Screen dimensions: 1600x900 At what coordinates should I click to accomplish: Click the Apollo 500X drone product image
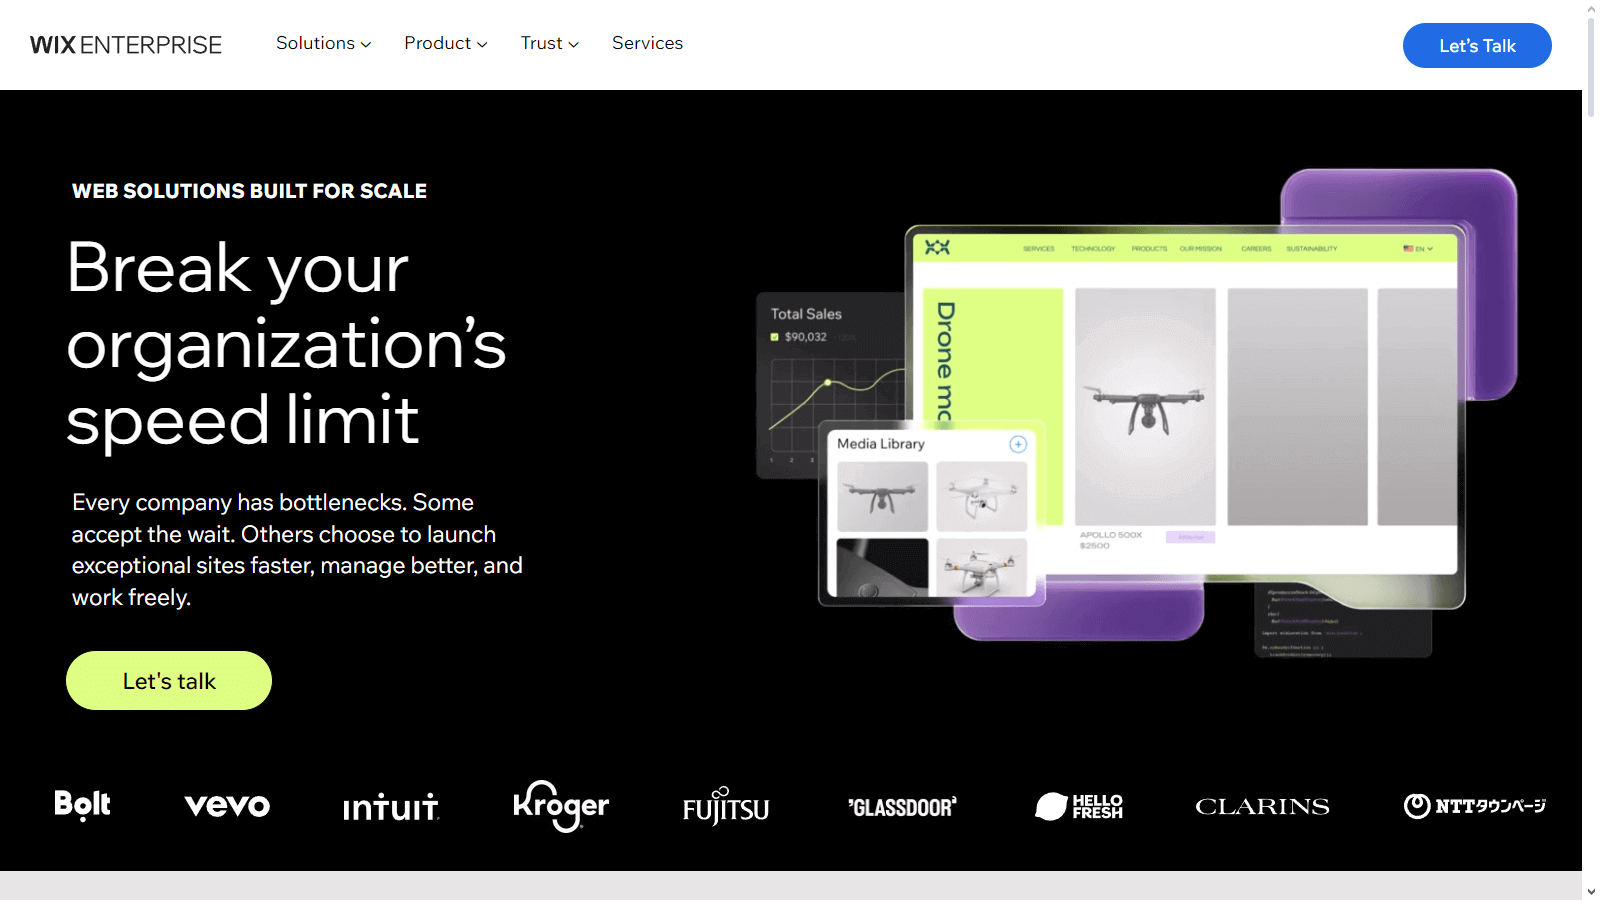coord(1145,407)
